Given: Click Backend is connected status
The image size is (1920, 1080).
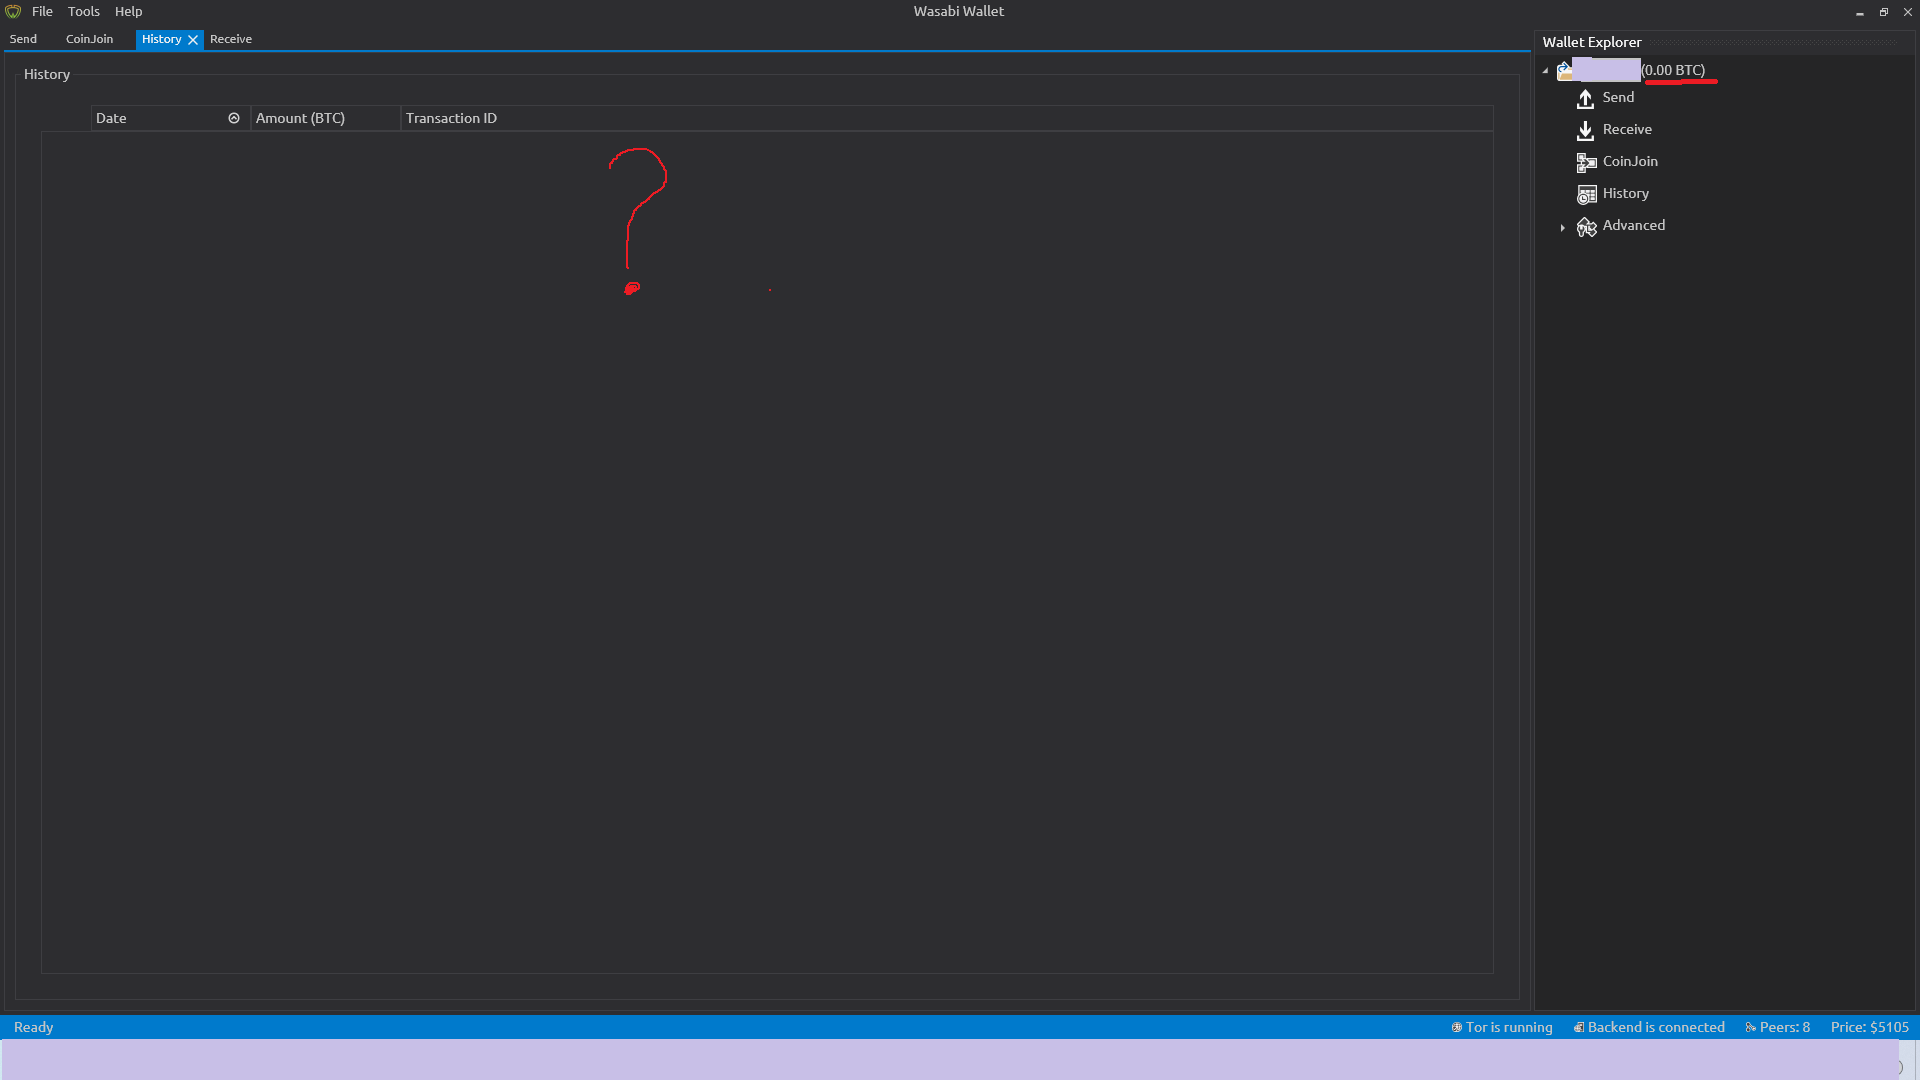Looking at the screenshot, I should click(x=1649, y=1027).
